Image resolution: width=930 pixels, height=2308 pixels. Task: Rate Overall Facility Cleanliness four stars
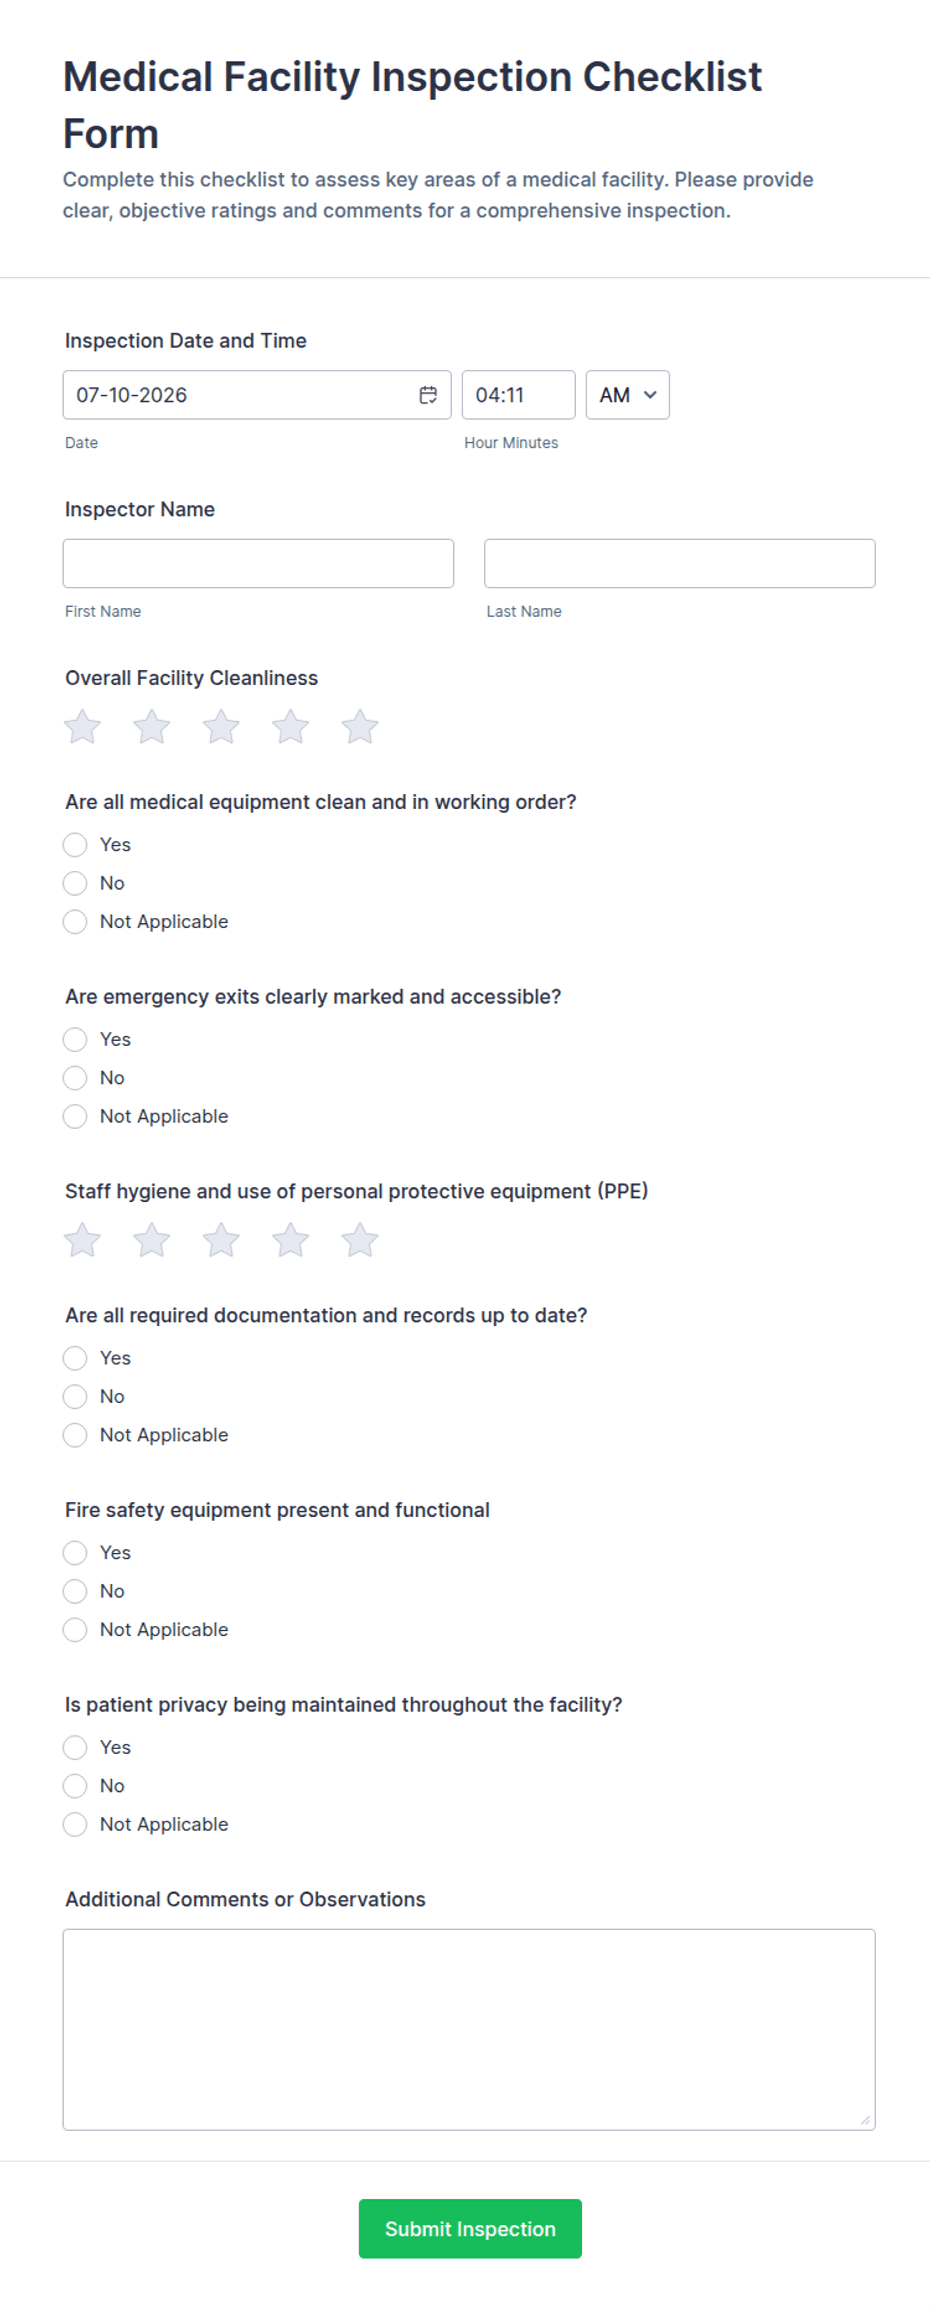(x=291, y=727)
